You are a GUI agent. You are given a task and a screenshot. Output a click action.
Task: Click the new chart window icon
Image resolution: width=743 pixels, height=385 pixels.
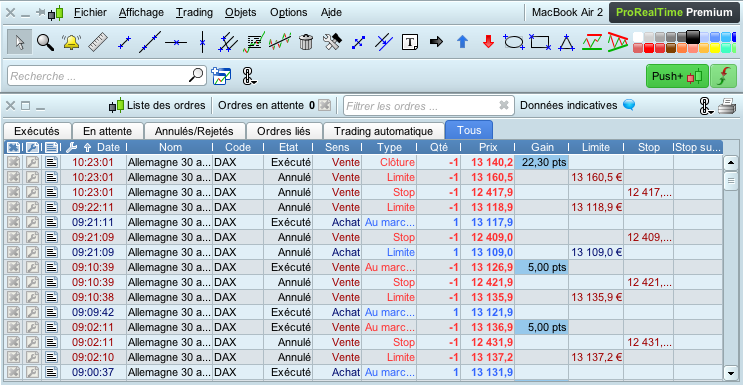(221, 76)
